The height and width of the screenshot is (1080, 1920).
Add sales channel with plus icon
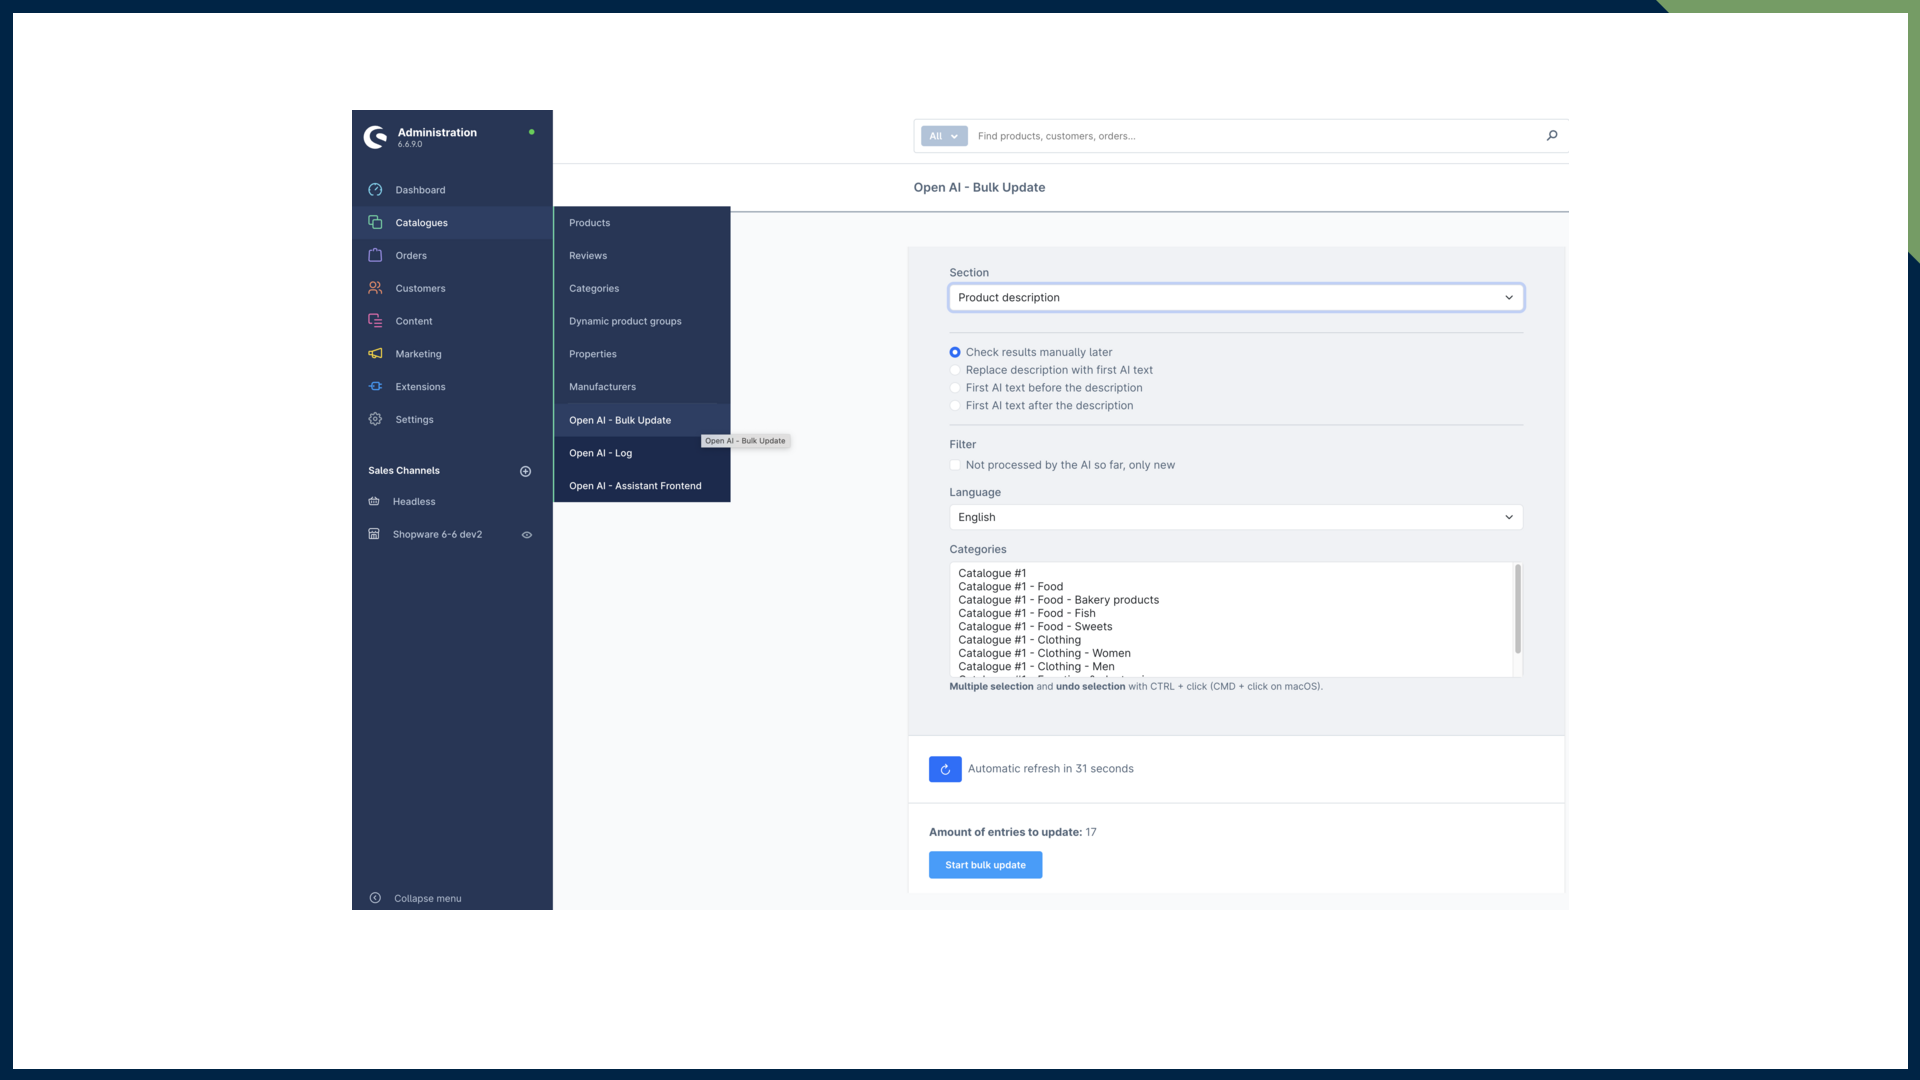pyautogui.click(x=525, y=471)
